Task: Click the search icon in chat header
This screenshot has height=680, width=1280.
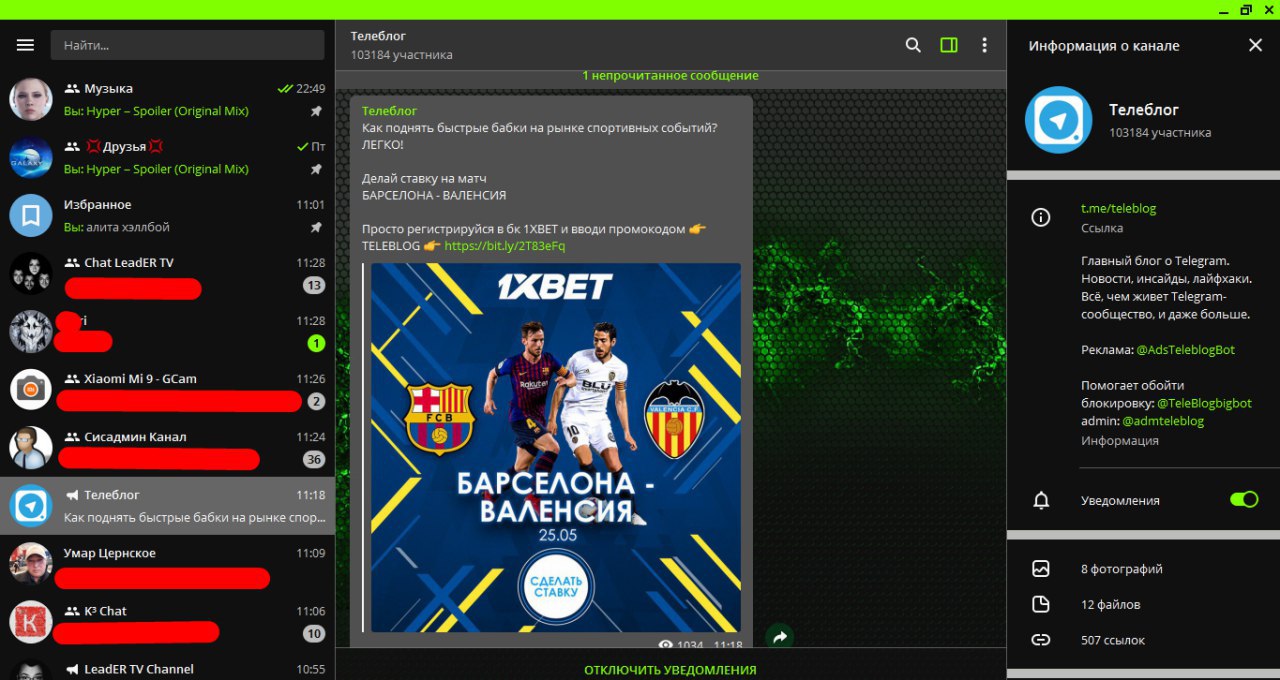Action: click(913, 45)
